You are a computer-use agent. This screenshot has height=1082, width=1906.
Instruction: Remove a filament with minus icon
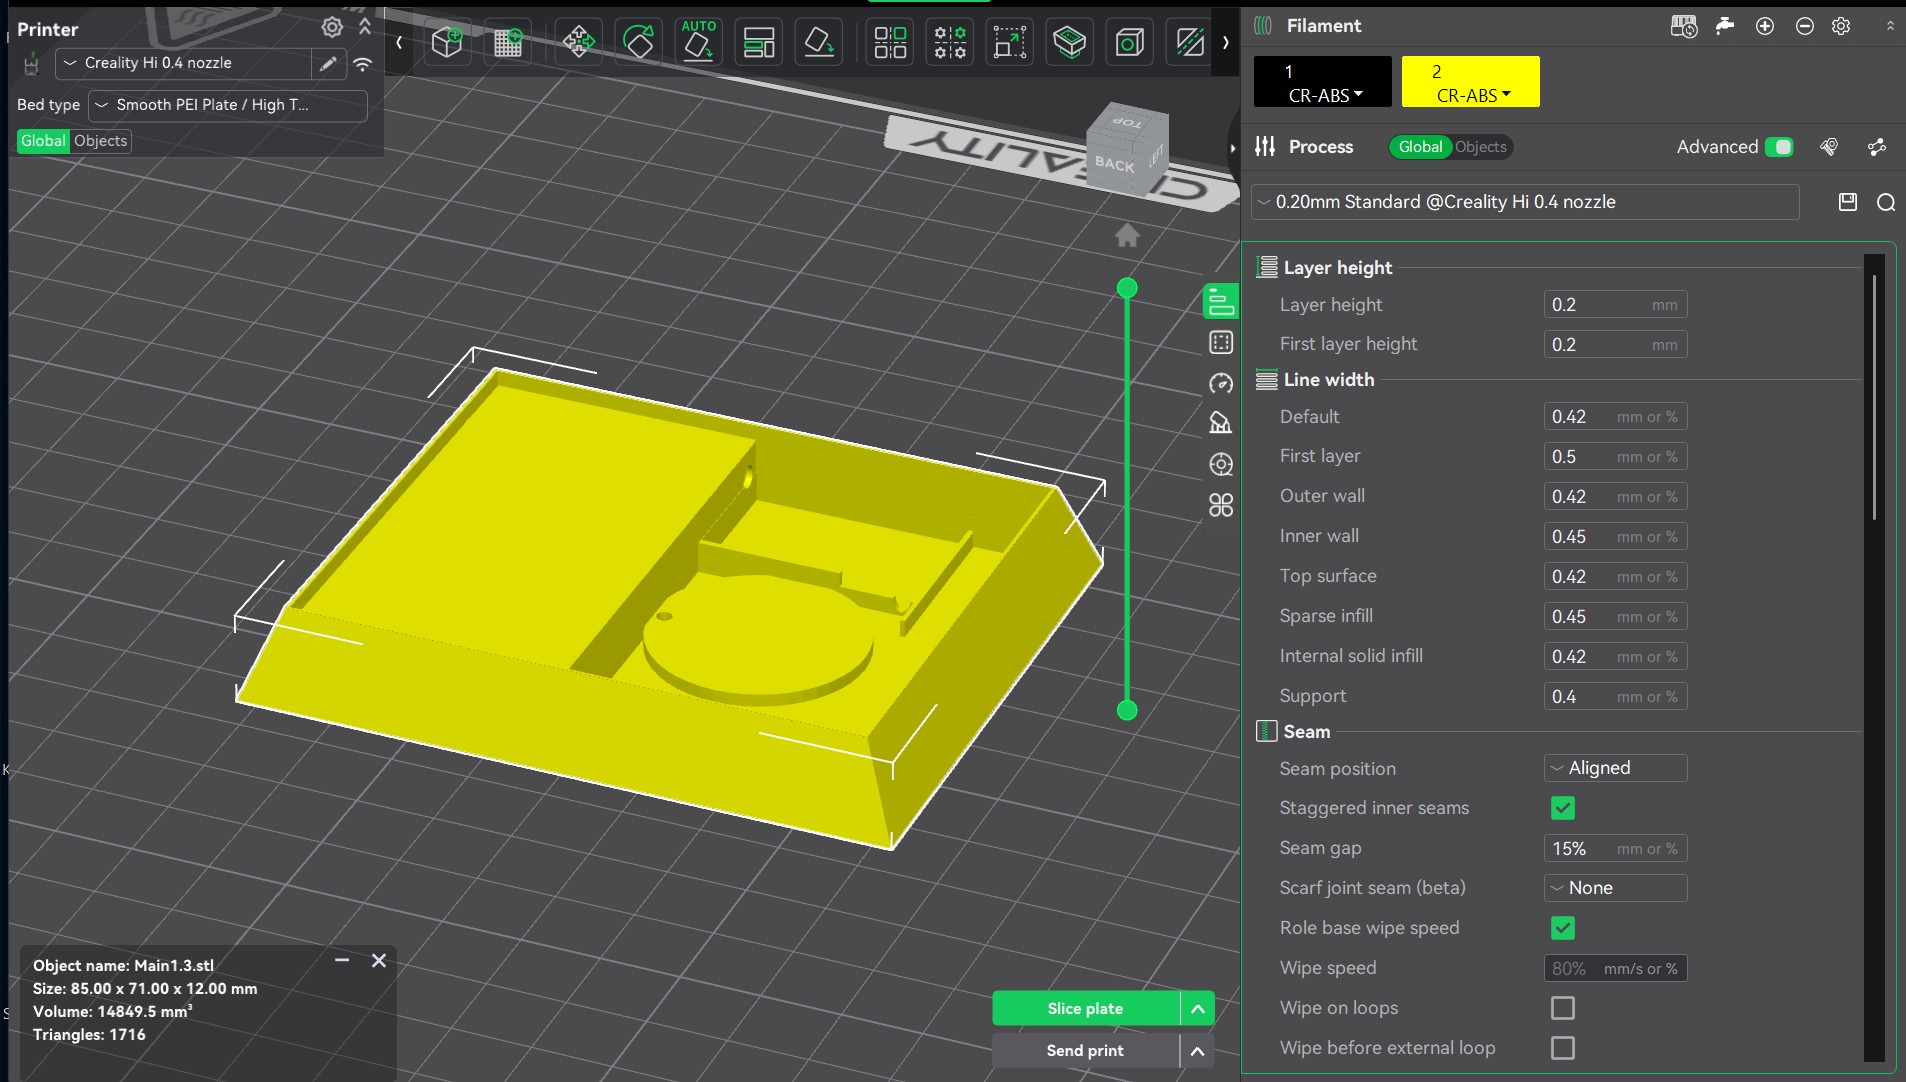click(1805, 26)
